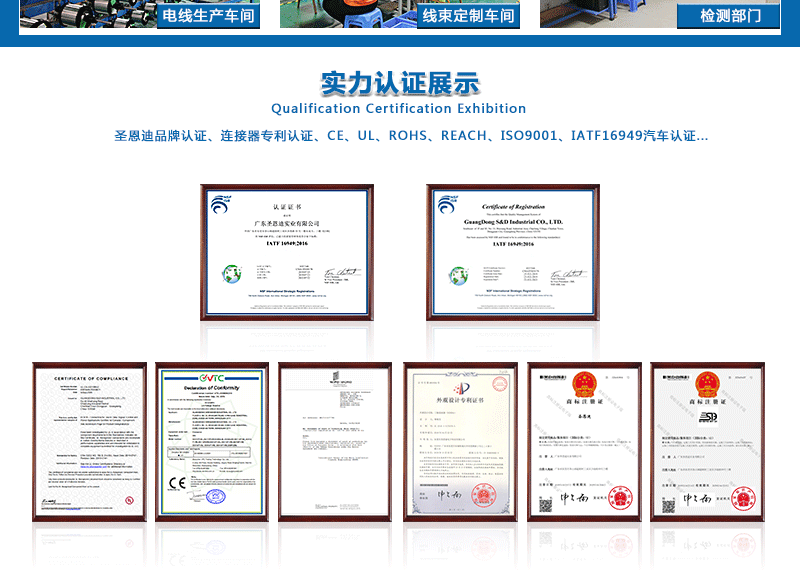Click the 实力认证展示 heading
This screenshot has height=570, width=800.
pyautogui.click(x=399, y=82)
